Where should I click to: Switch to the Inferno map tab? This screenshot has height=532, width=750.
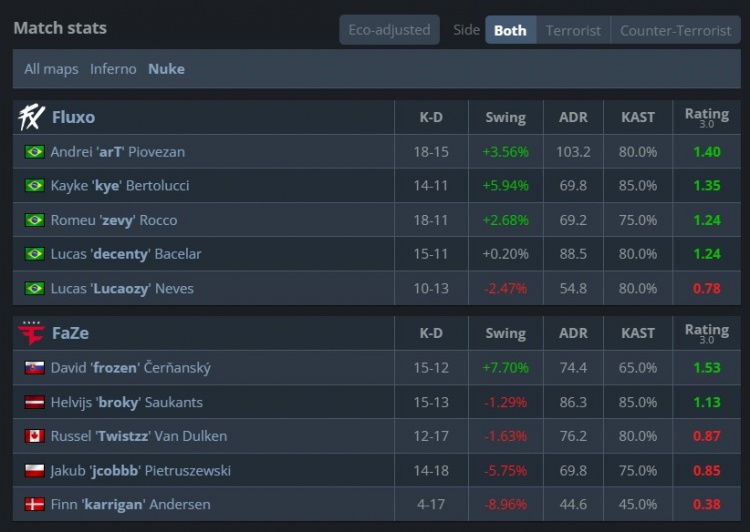[113, 69]
